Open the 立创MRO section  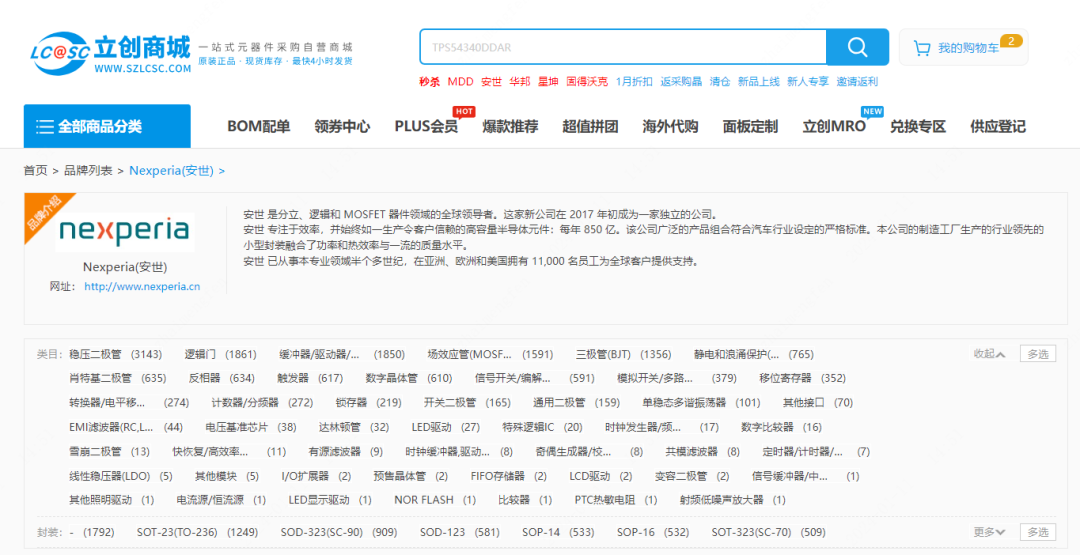click(833, 126)
